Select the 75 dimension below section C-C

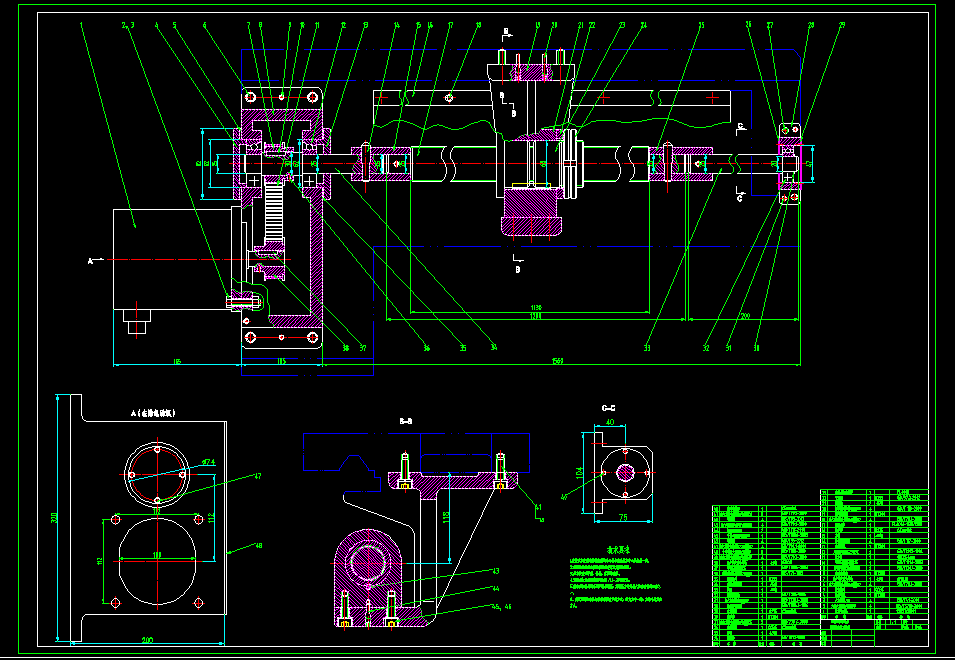point(623,518)
